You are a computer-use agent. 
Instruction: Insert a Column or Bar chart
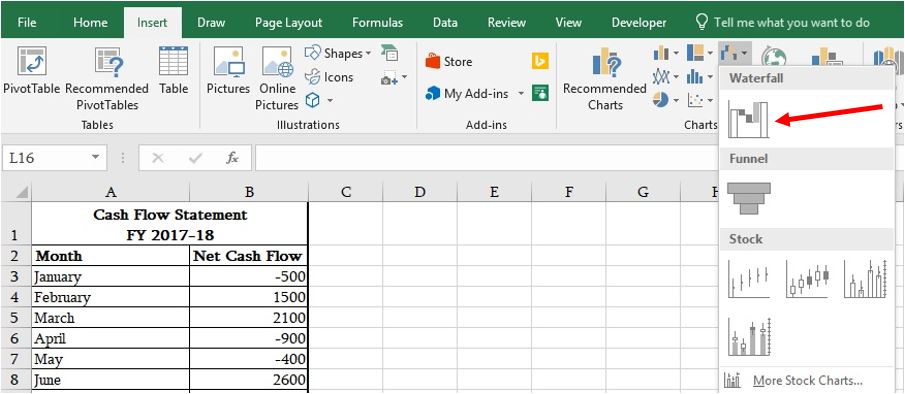pos(661,54)
